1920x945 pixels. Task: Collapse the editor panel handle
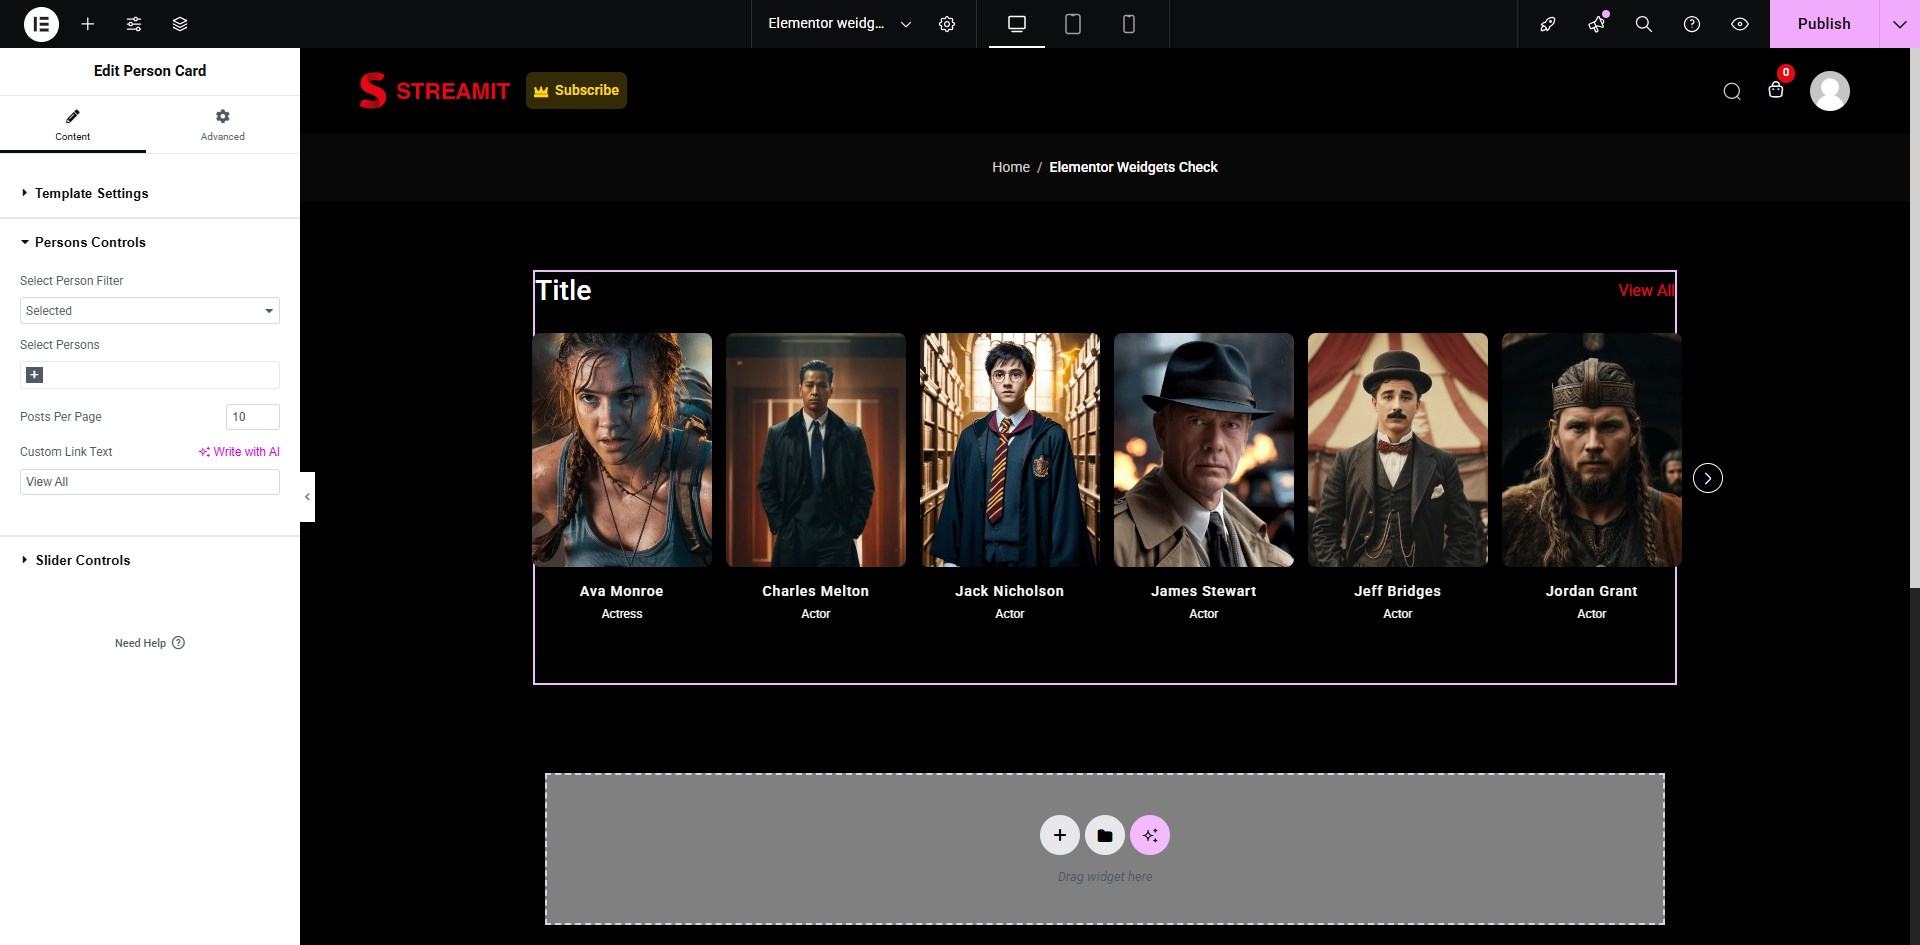307,497
